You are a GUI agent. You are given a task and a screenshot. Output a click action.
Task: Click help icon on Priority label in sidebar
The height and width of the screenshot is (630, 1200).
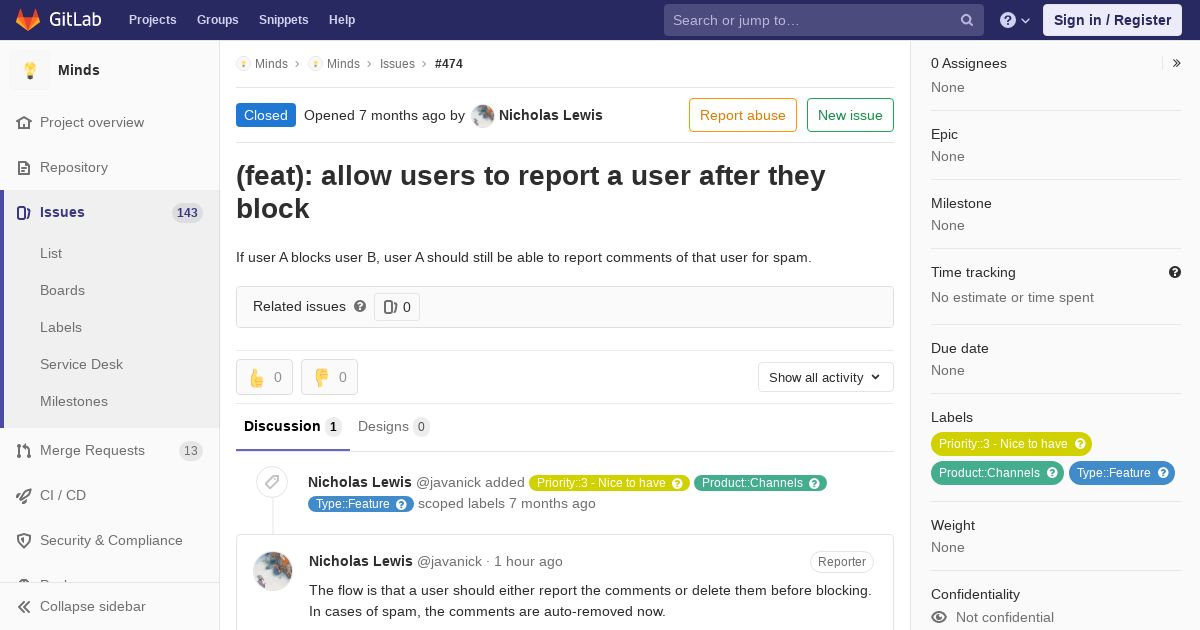tap(1080, 444)
